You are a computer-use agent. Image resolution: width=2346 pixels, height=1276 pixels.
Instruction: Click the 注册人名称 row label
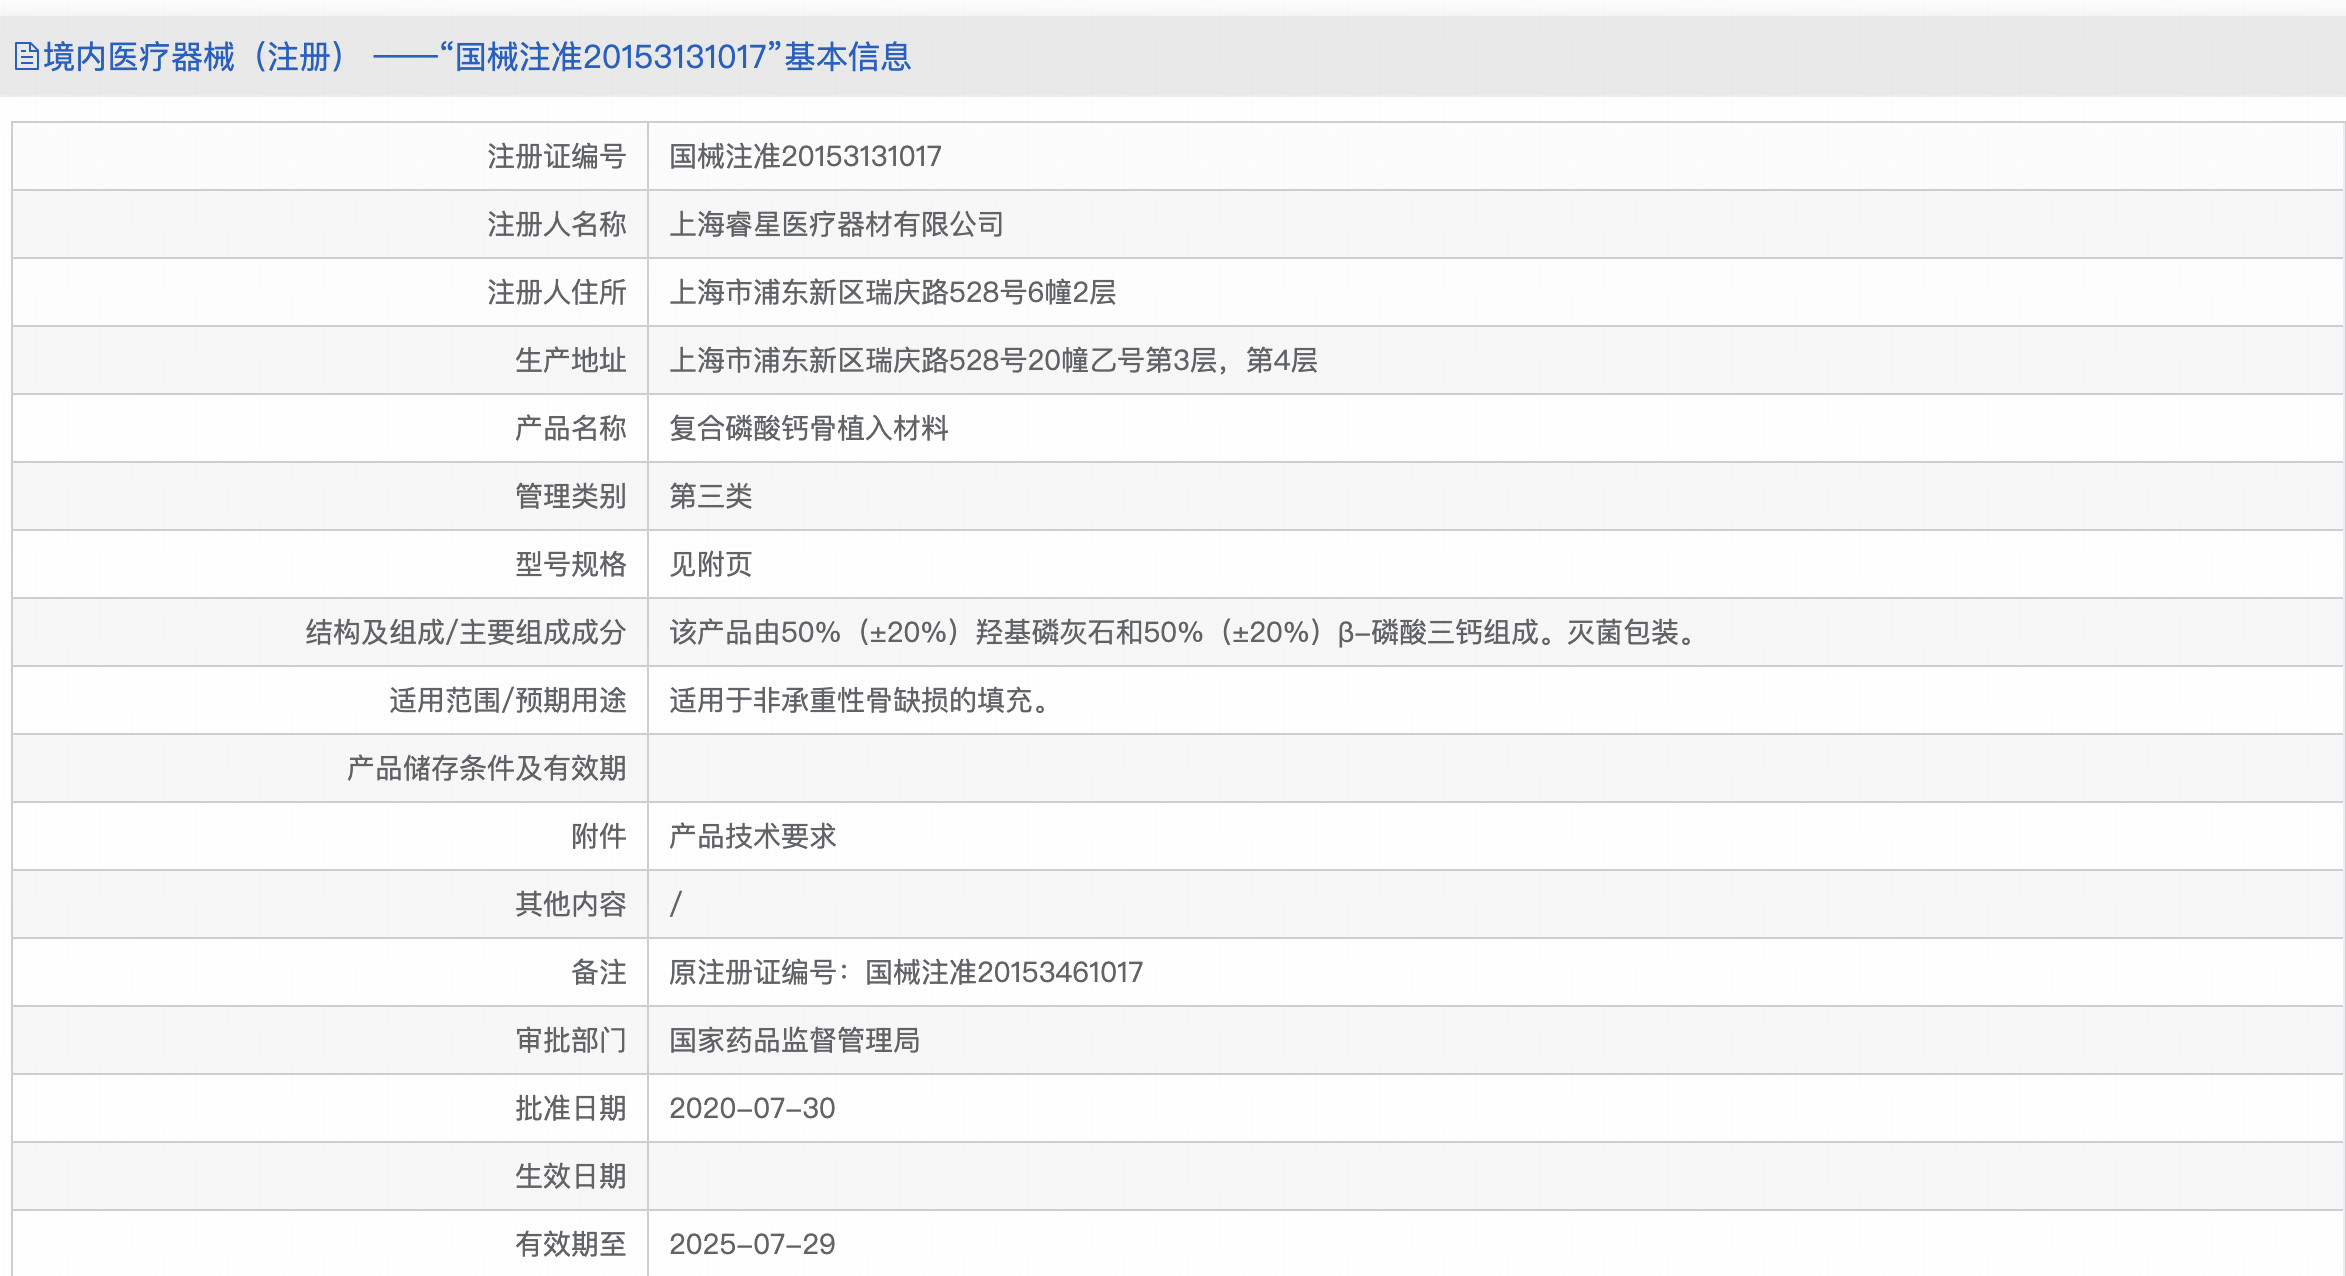click(x=558, y=224)
